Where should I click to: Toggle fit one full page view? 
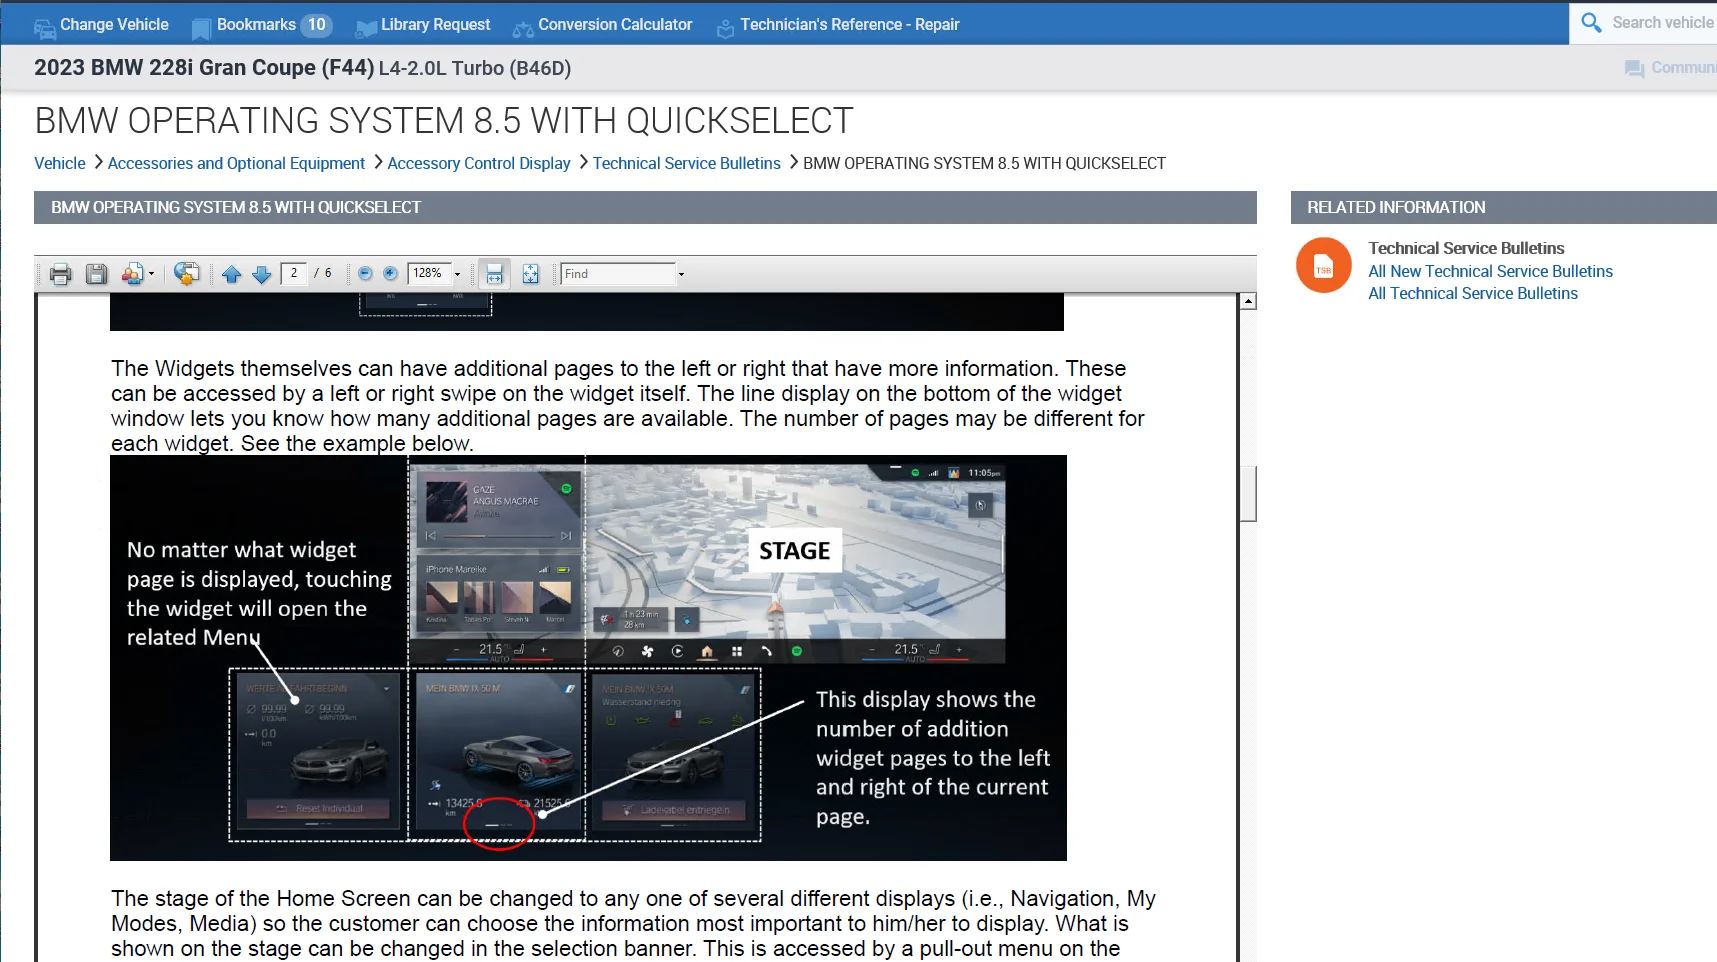531,274
